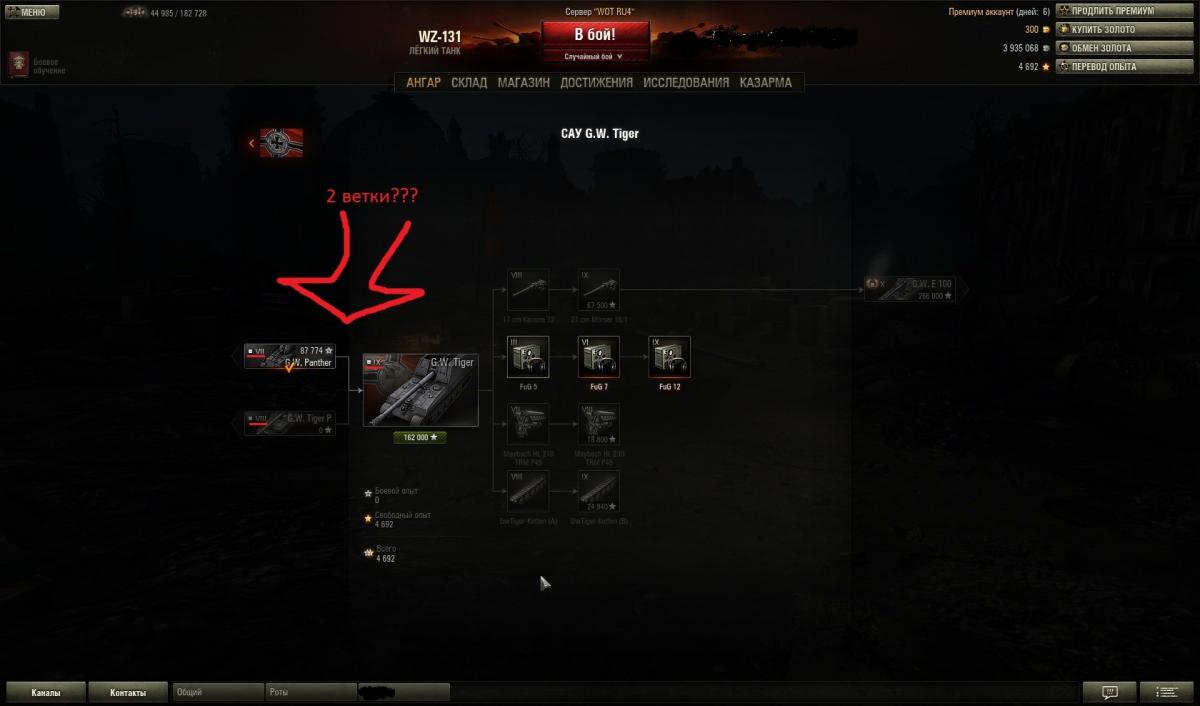1200x706 pixels.
Task: Open the G.W. Panther predecessor node
Action: (x=290, y=356)
